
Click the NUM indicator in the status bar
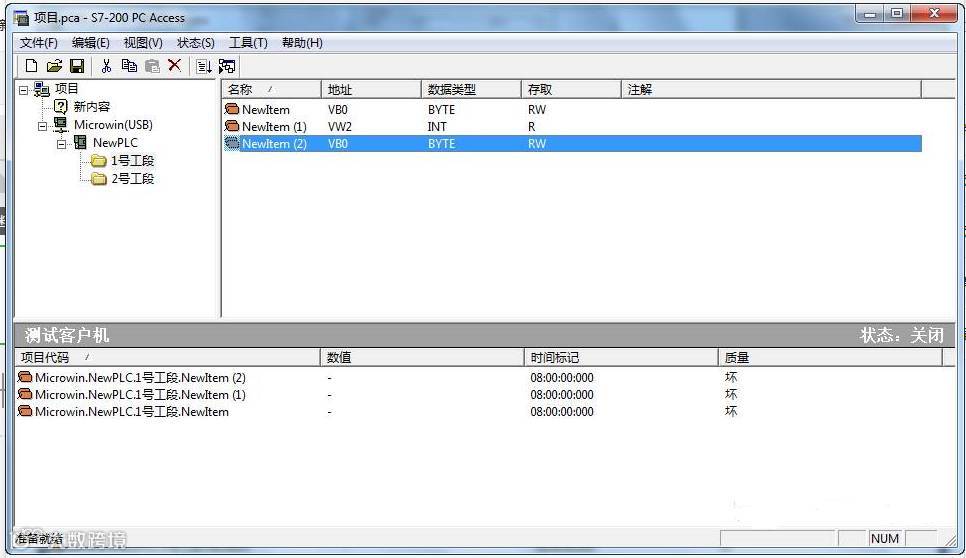[885, 538]
